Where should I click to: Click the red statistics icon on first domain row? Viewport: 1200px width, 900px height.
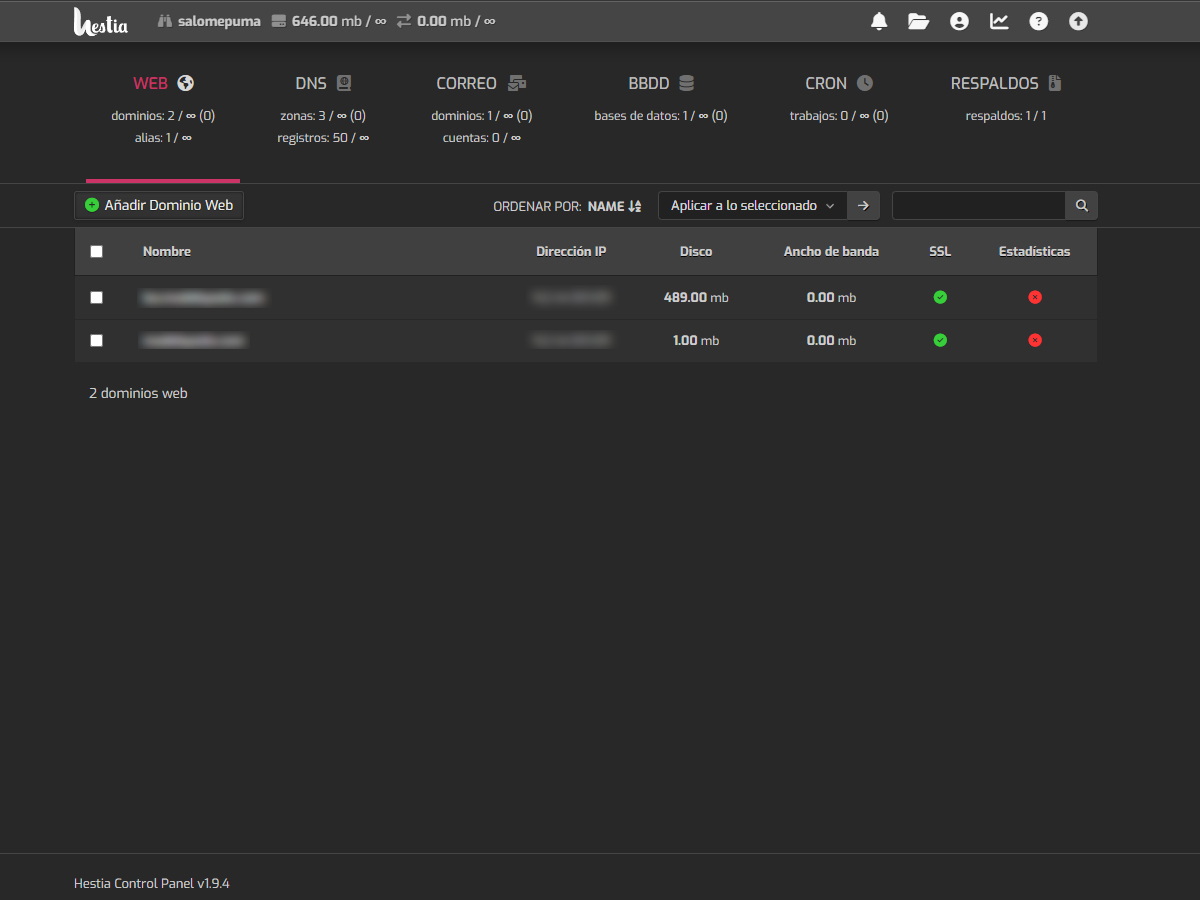1035,297
